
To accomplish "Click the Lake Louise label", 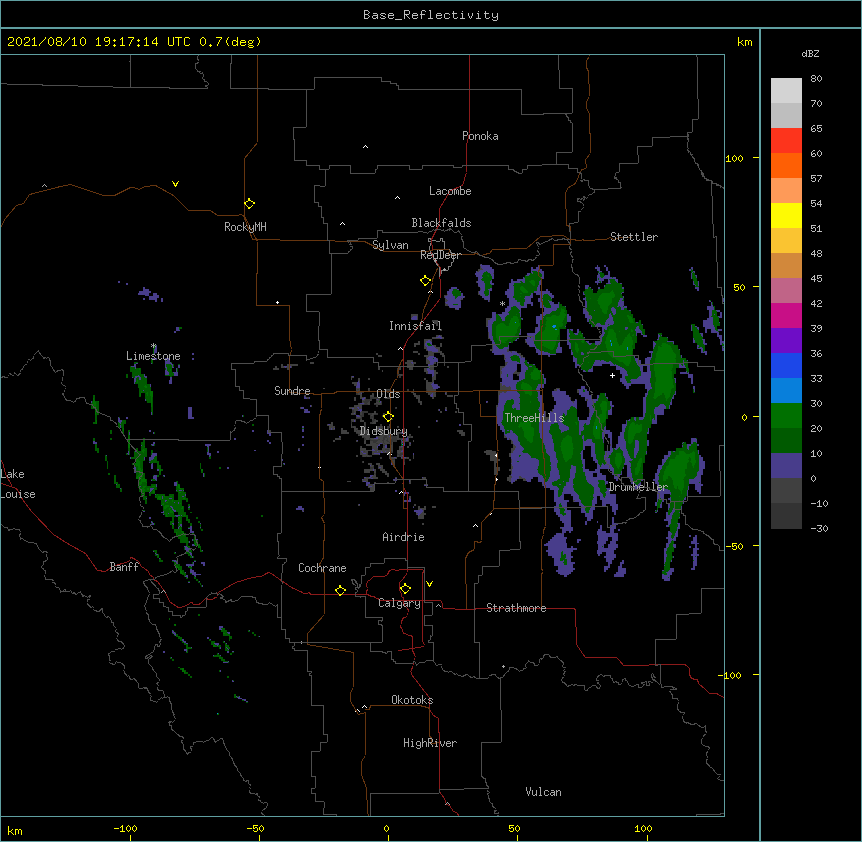I will [x=18, y=484].
